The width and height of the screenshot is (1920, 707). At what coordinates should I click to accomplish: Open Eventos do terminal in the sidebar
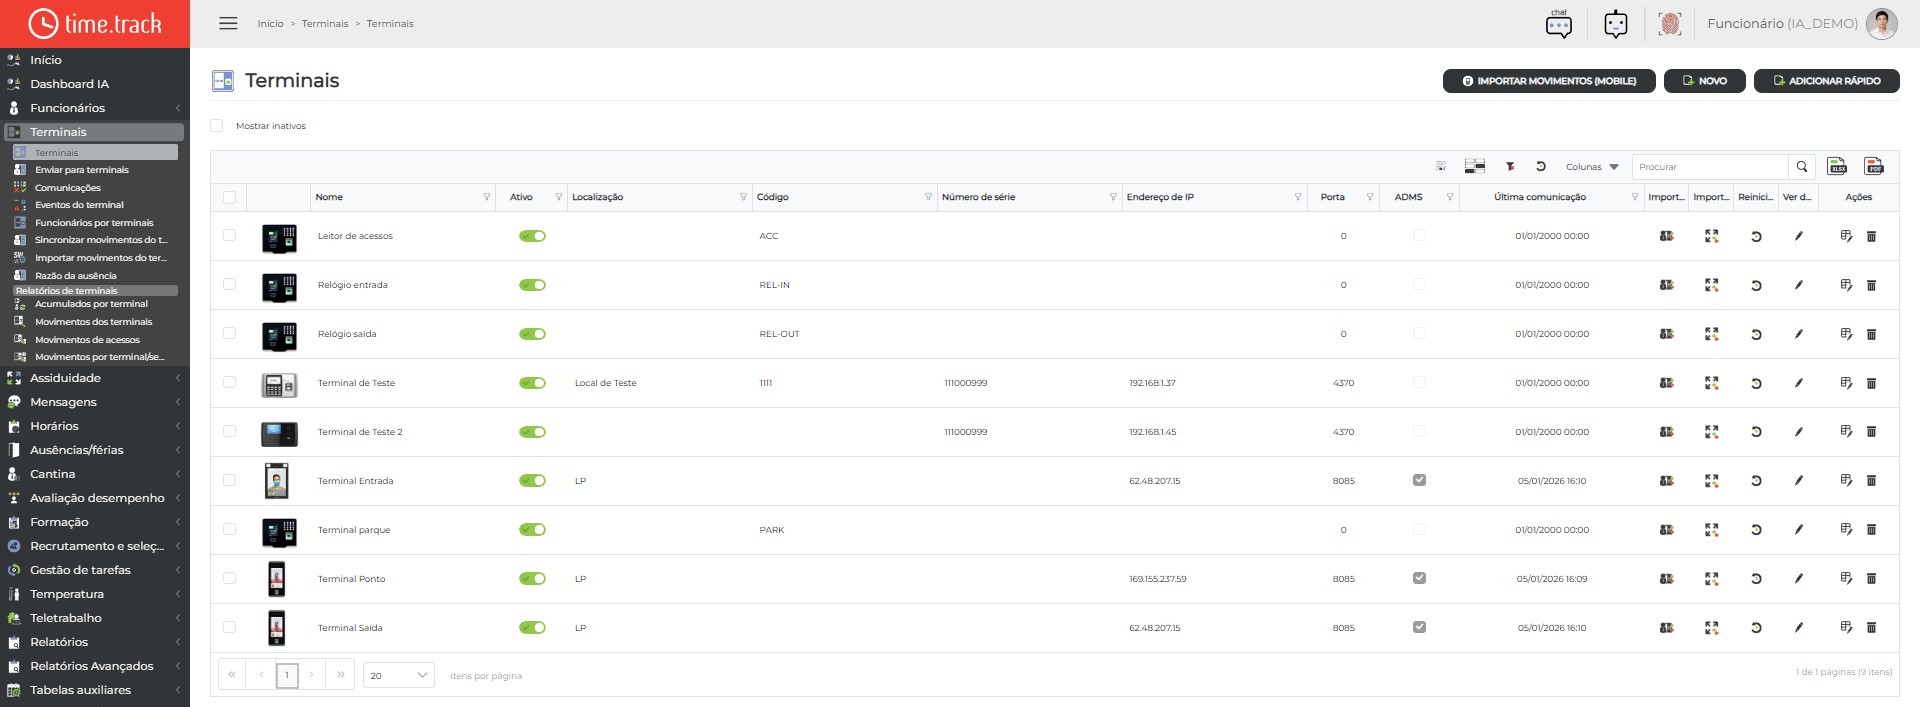coord(79,205)
